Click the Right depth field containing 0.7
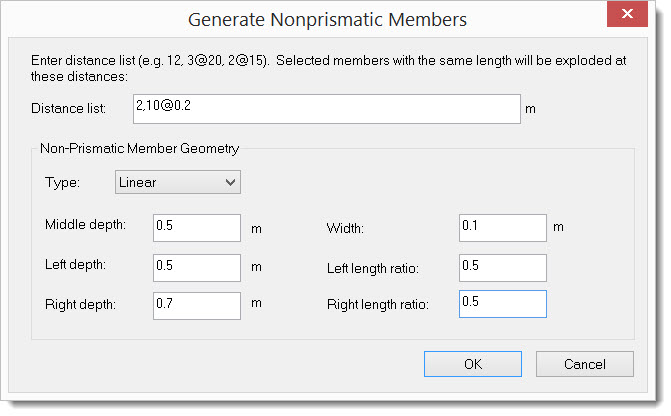 197,305
